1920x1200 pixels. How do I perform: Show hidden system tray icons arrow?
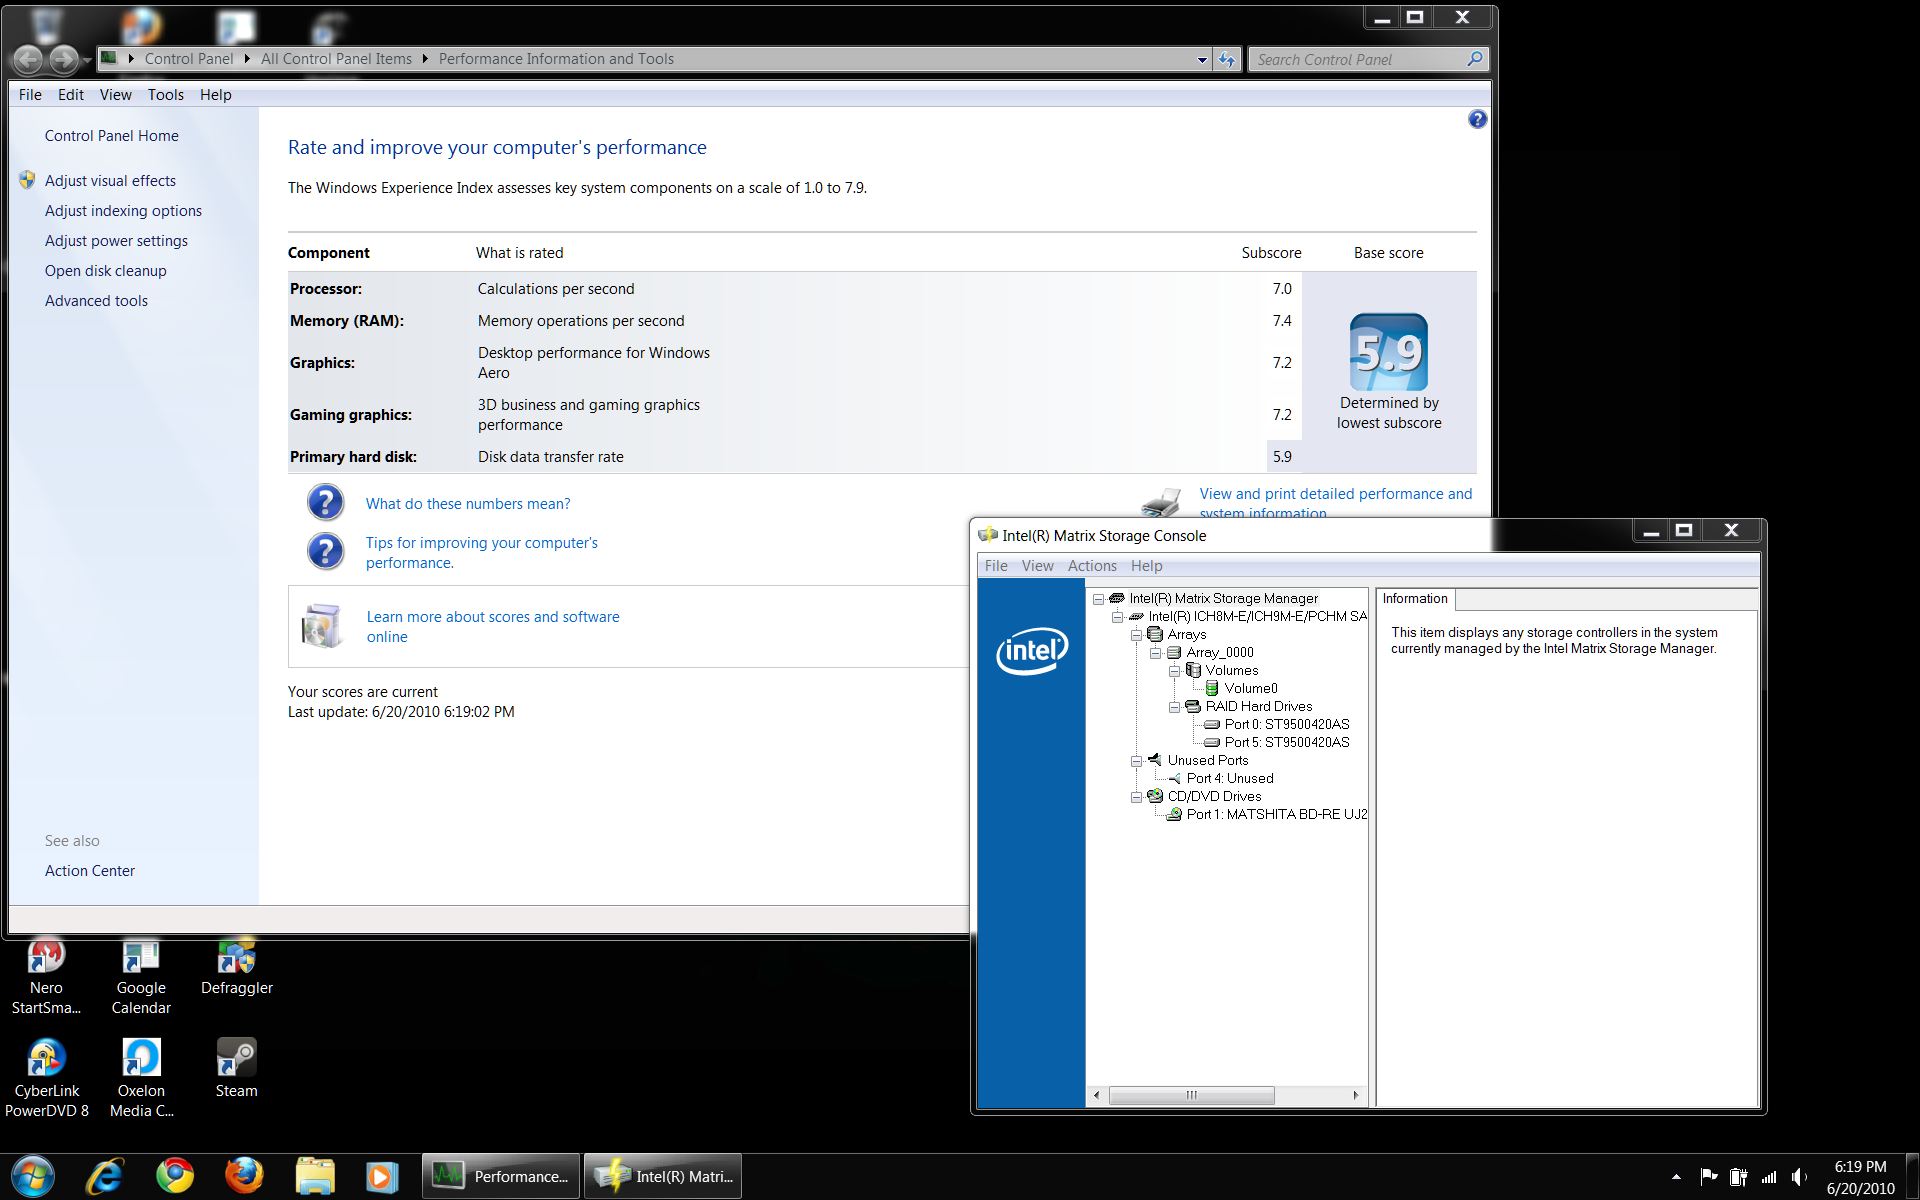(x=1676, y=1177)
